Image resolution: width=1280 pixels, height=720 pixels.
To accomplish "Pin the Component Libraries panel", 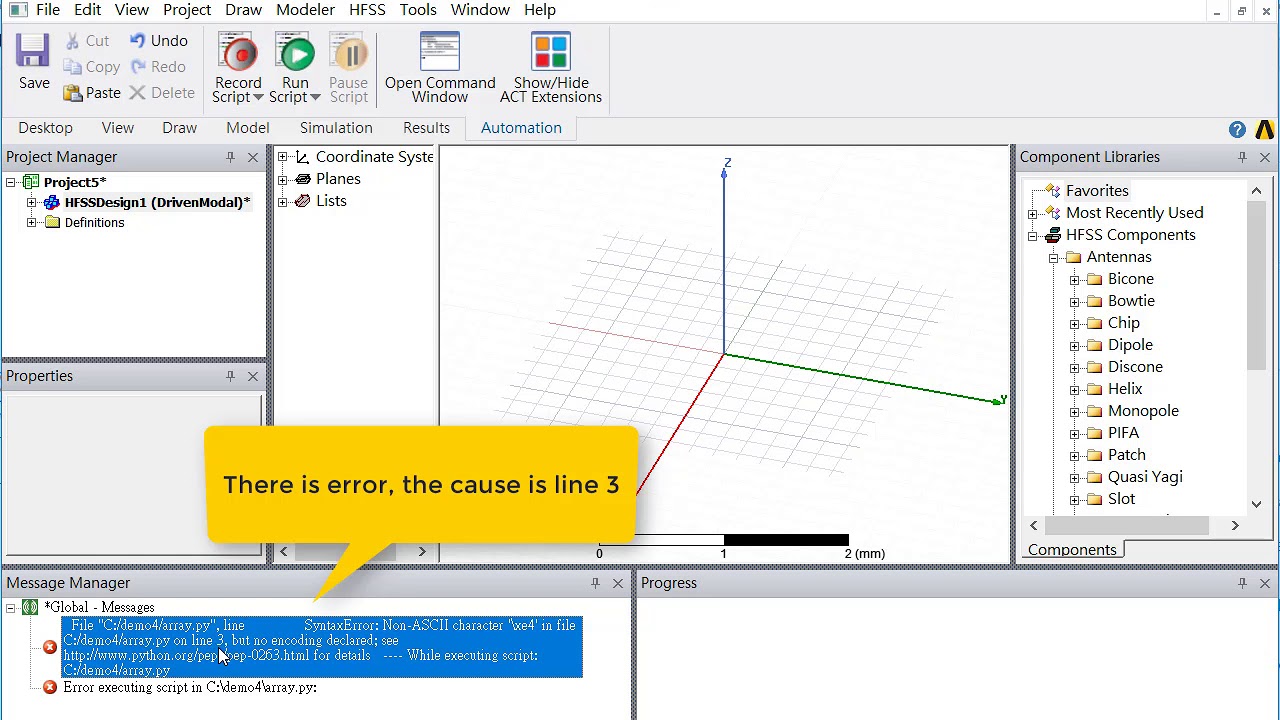I will (x=1242, y=157).
